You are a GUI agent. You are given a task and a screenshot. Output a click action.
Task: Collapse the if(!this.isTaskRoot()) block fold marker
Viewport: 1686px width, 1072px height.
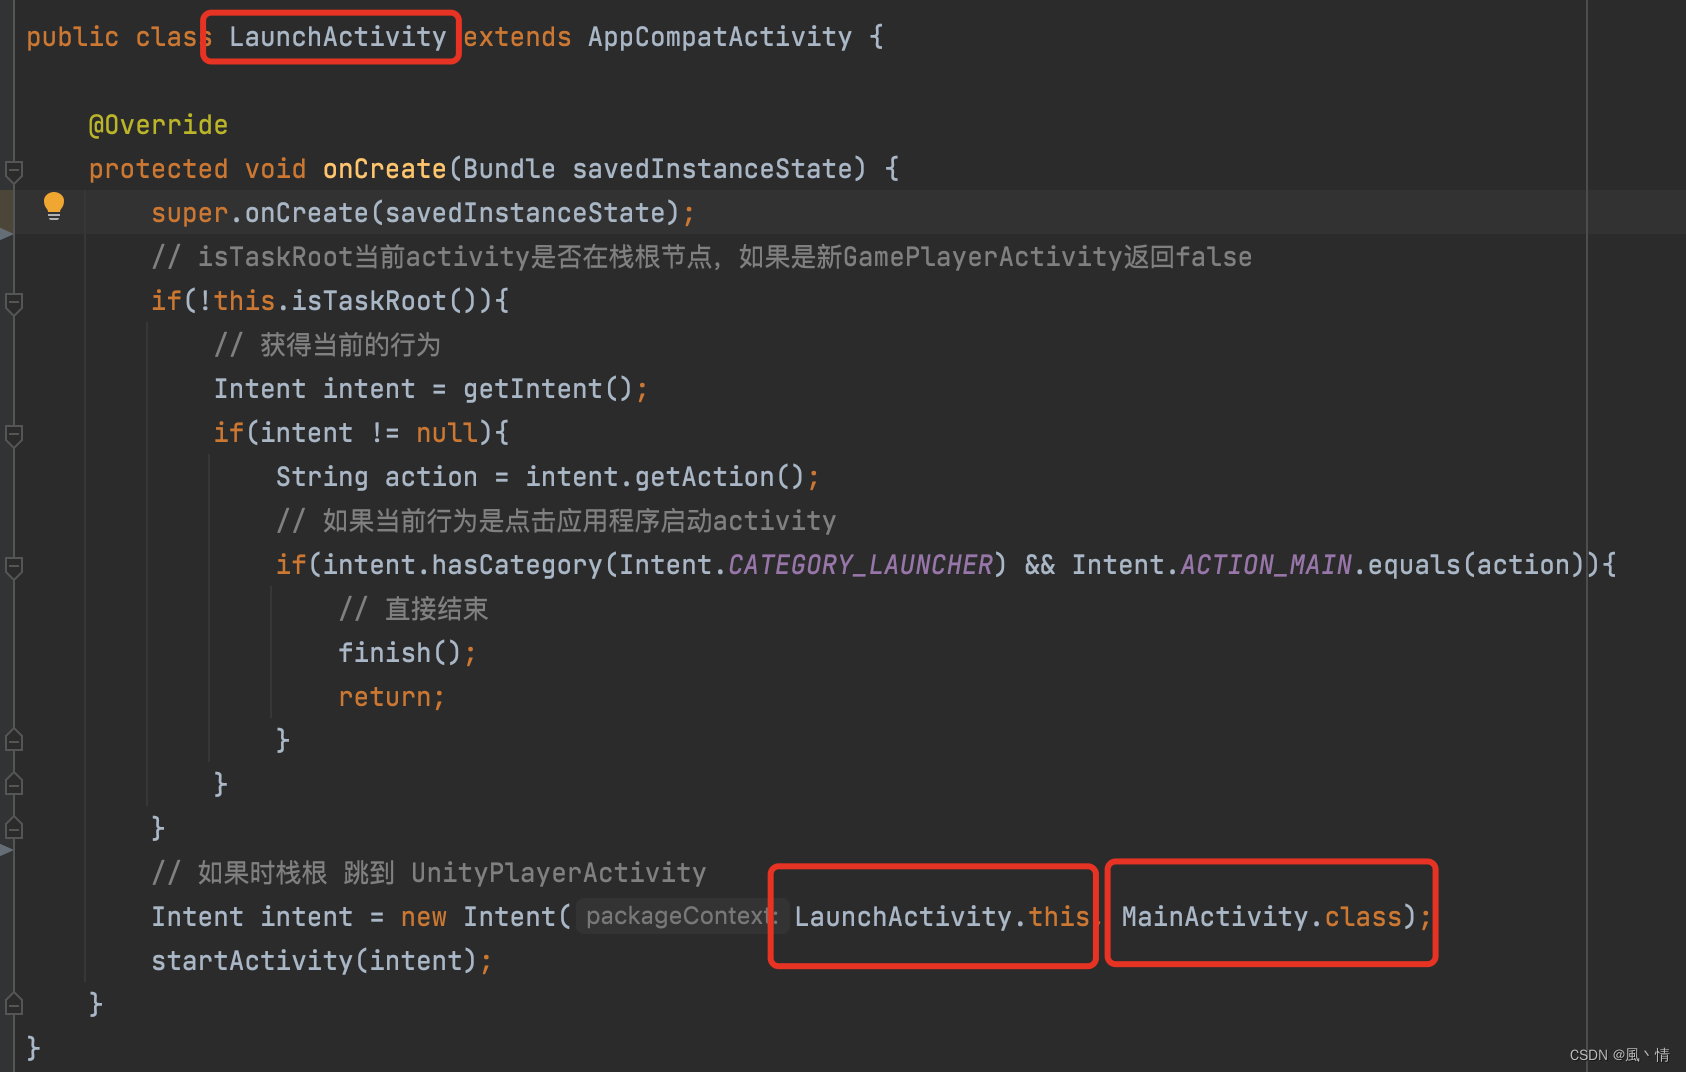[14, 302]
